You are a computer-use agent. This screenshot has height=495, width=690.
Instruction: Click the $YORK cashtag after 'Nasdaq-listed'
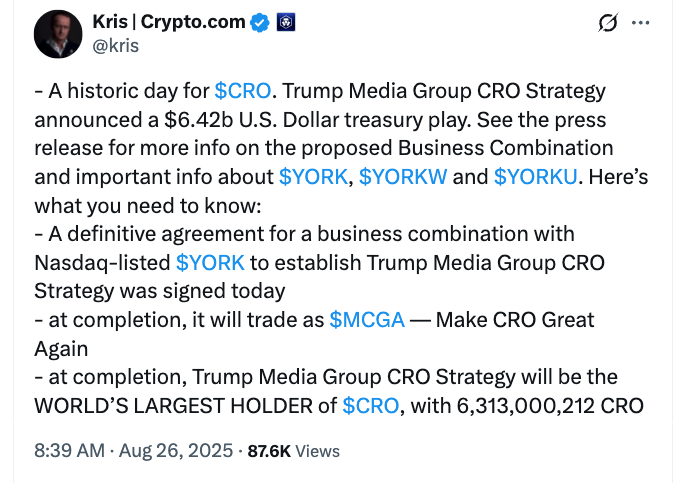209,263
